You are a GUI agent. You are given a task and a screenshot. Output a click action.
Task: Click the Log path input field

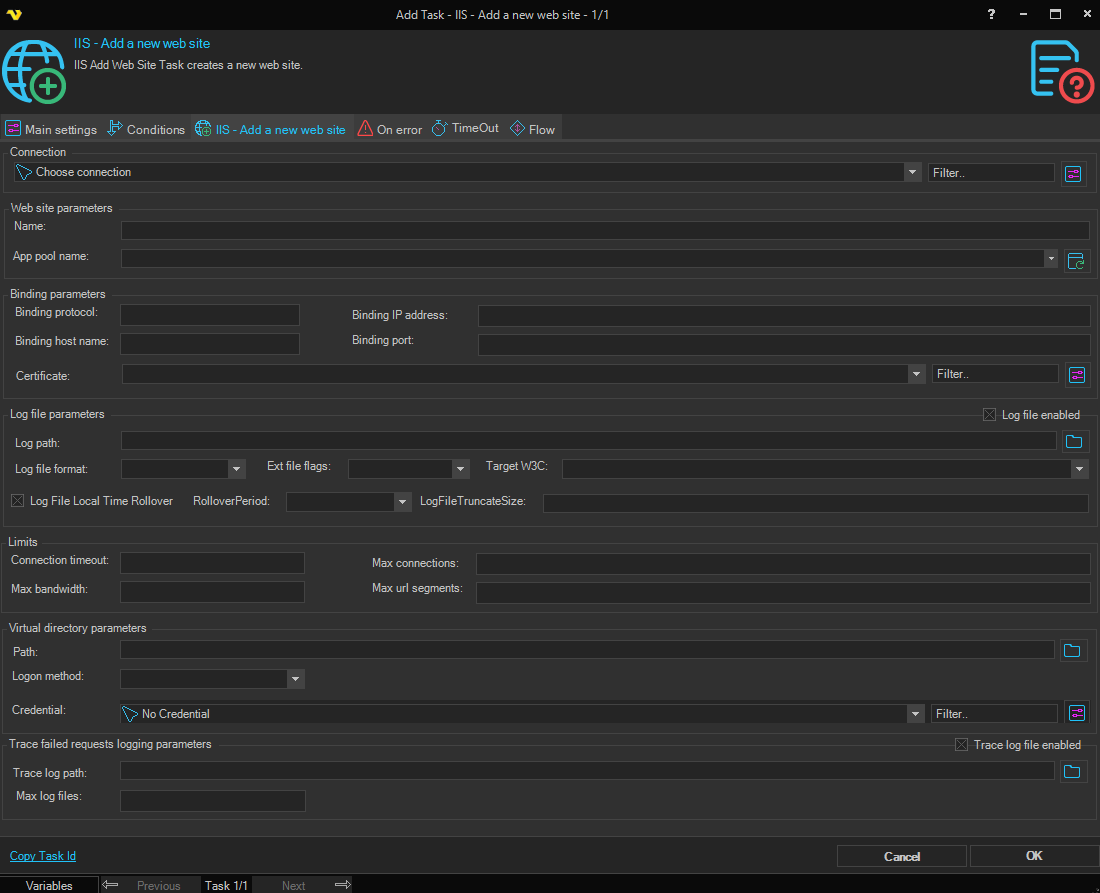589,441
